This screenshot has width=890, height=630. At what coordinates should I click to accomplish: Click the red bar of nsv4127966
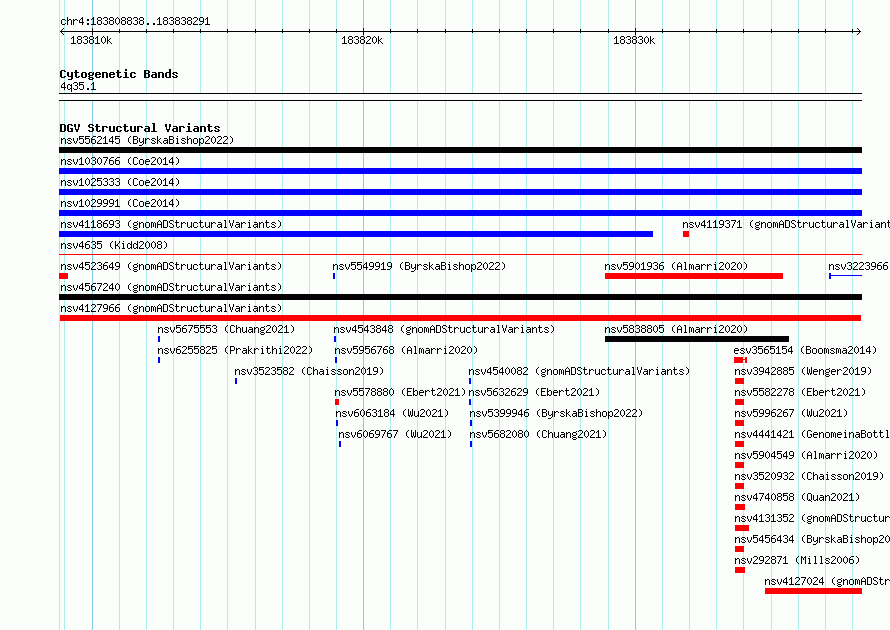(460, 318)
